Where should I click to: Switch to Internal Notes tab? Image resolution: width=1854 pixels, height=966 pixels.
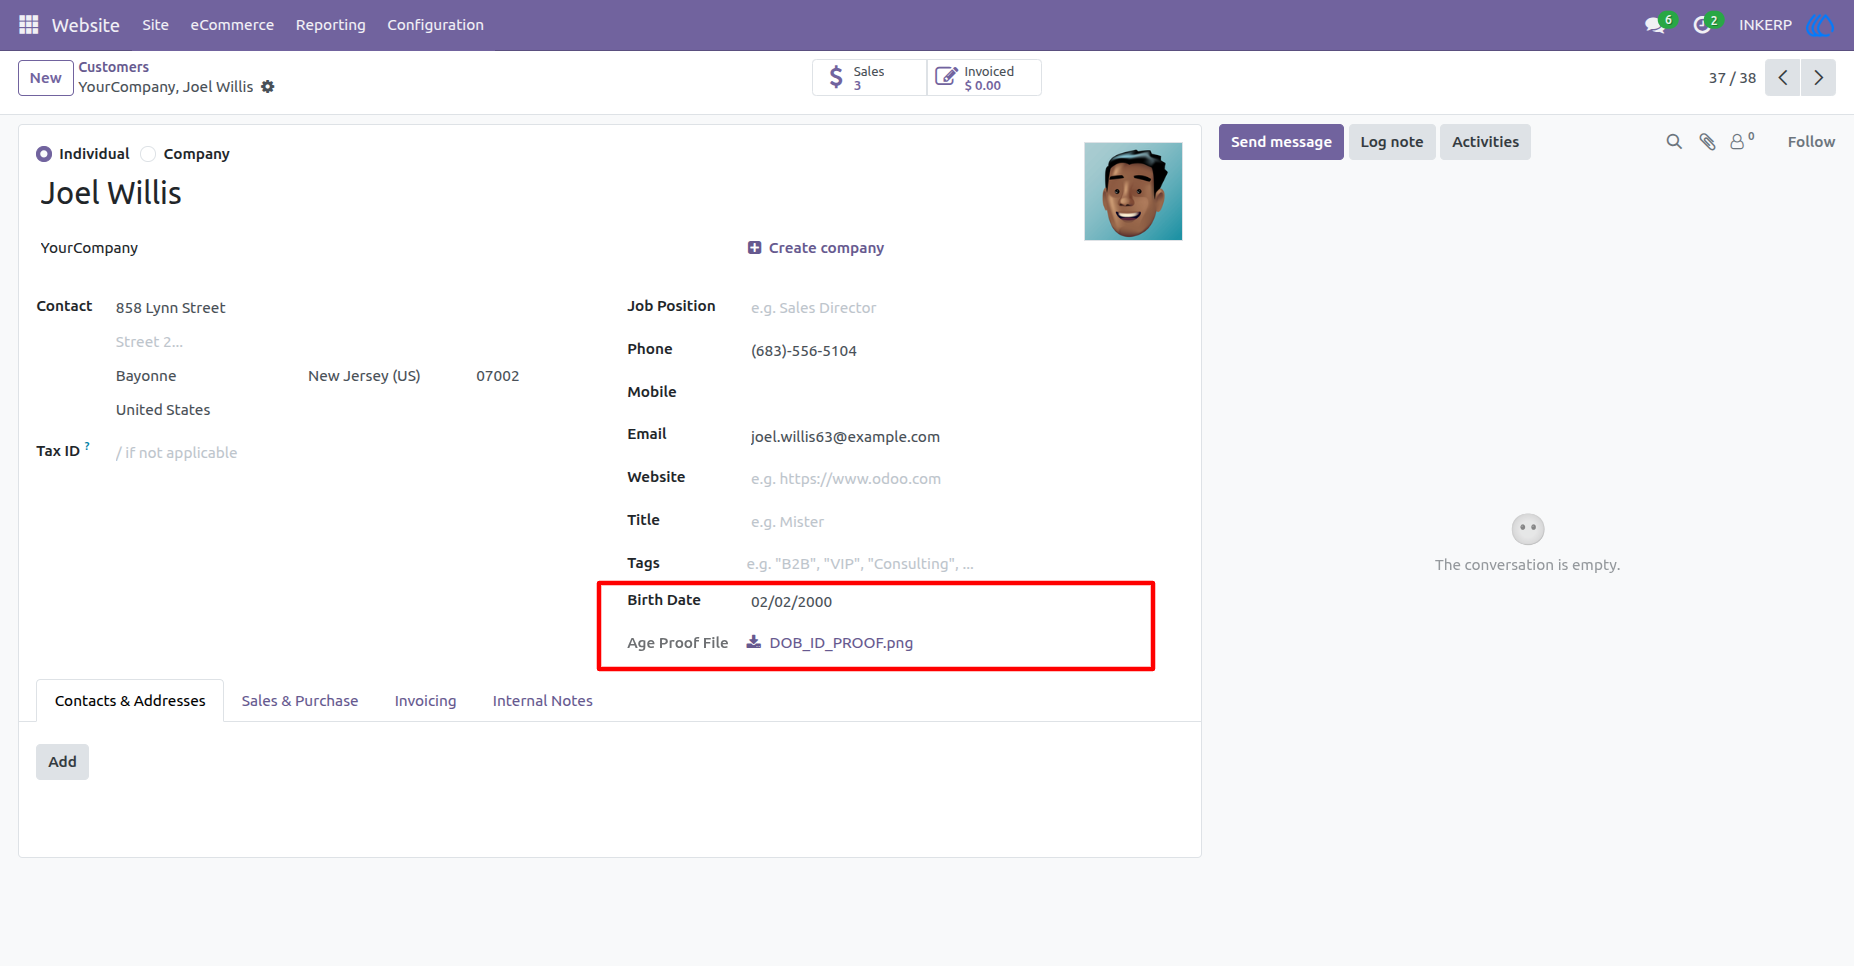tap(543, 701)
